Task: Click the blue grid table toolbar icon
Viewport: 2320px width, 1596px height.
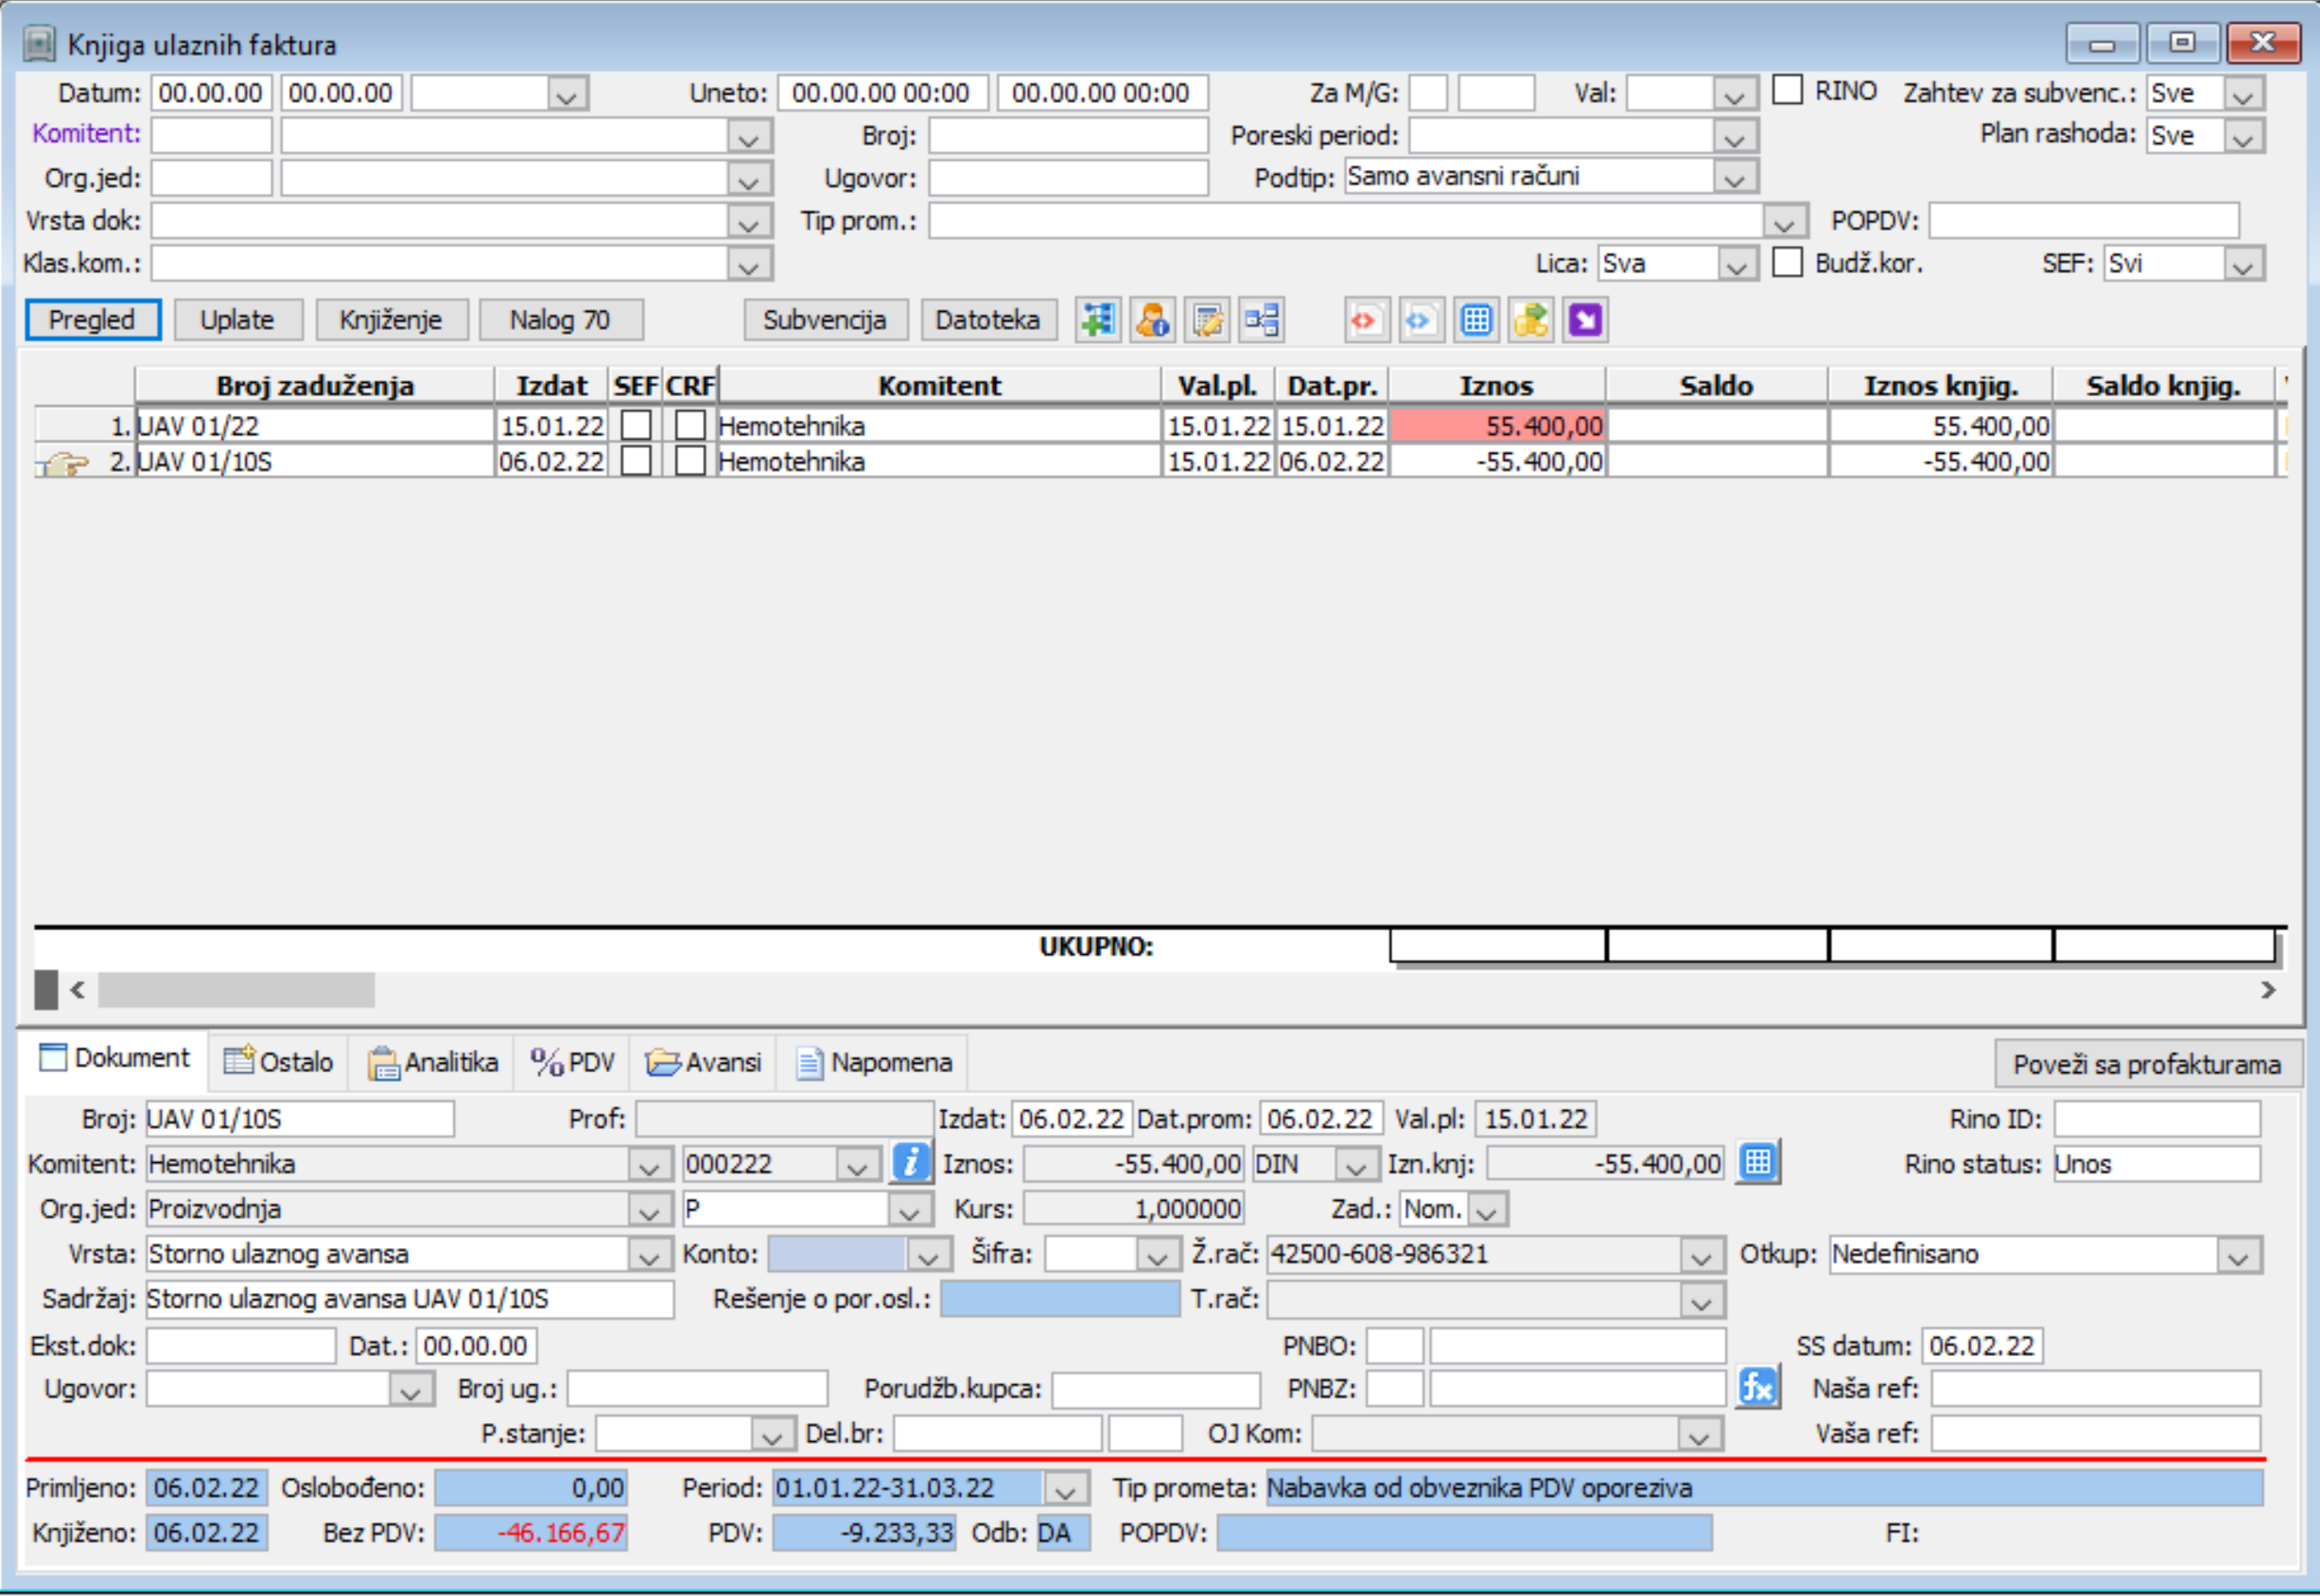Action: point(1476,321)
